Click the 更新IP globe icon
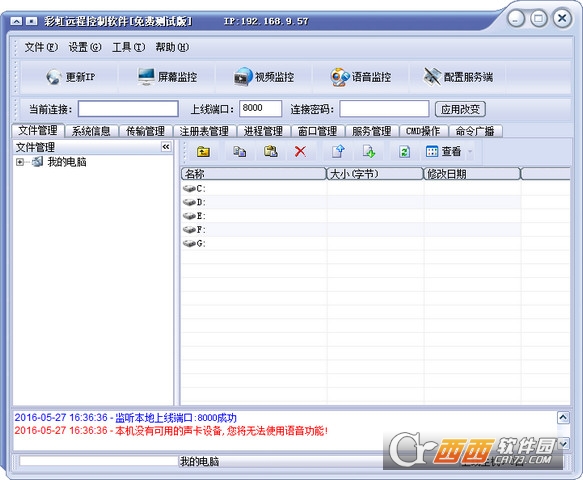 point(54,77)
